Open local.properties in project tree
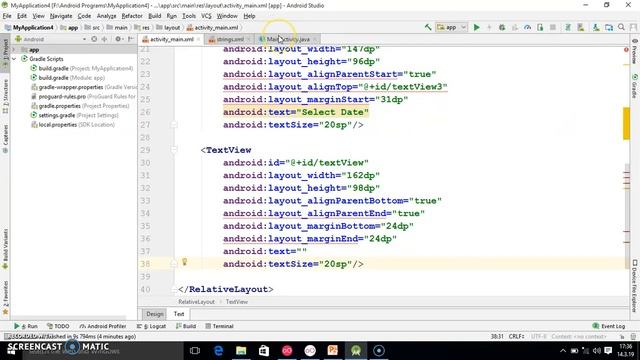The image size is (640, 360). (x=73, y=124)
